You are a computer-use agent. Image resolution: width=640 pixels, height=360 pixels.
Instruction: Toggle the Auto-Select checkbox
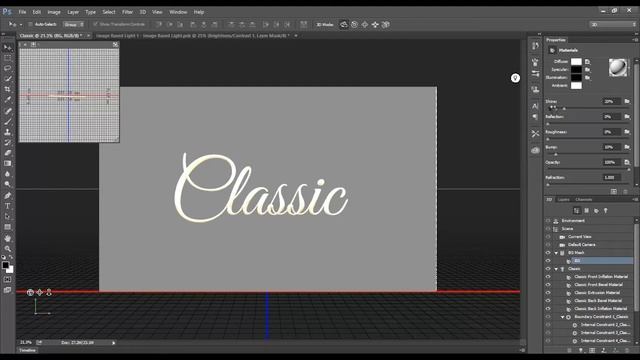point(30,24)
